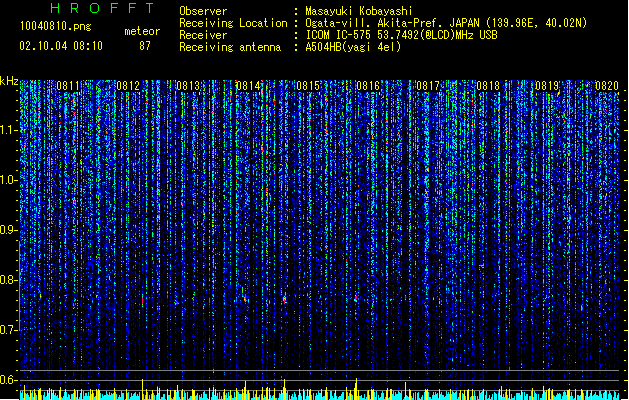Click the 0819 time marker
This screenshot has width=629, height=400.
(x=547, y=86)
